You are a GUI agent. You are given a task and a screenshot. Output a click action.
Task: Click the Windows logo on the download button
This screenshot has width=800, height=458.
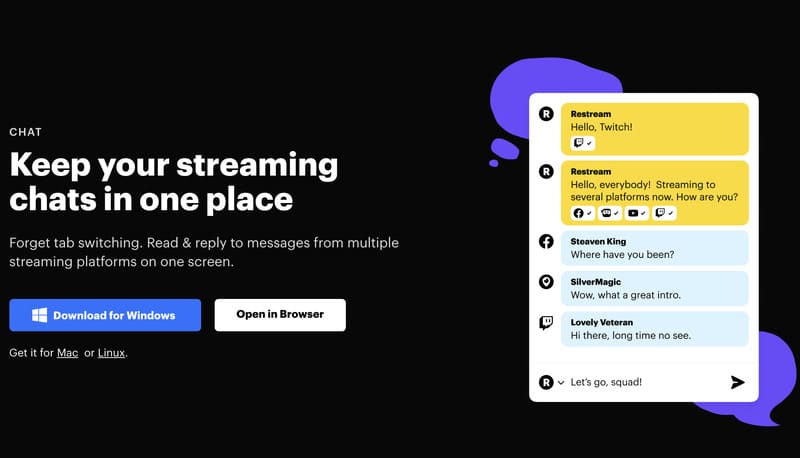click(39, 315)
